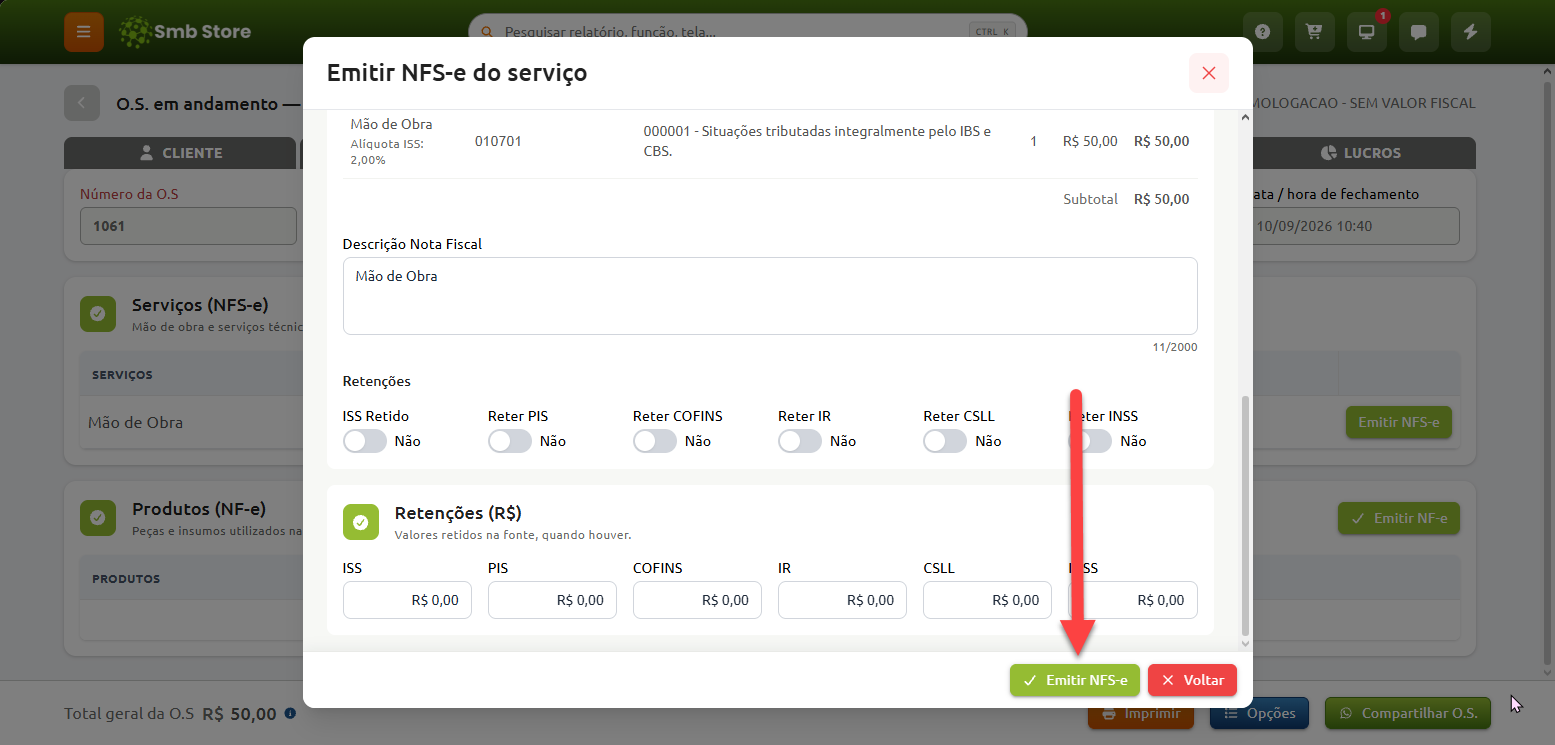The height and width of the screenshot is (745, 1555).
Task: Toggle the Reter COFINS switch
Action: (x=655, y=441)
